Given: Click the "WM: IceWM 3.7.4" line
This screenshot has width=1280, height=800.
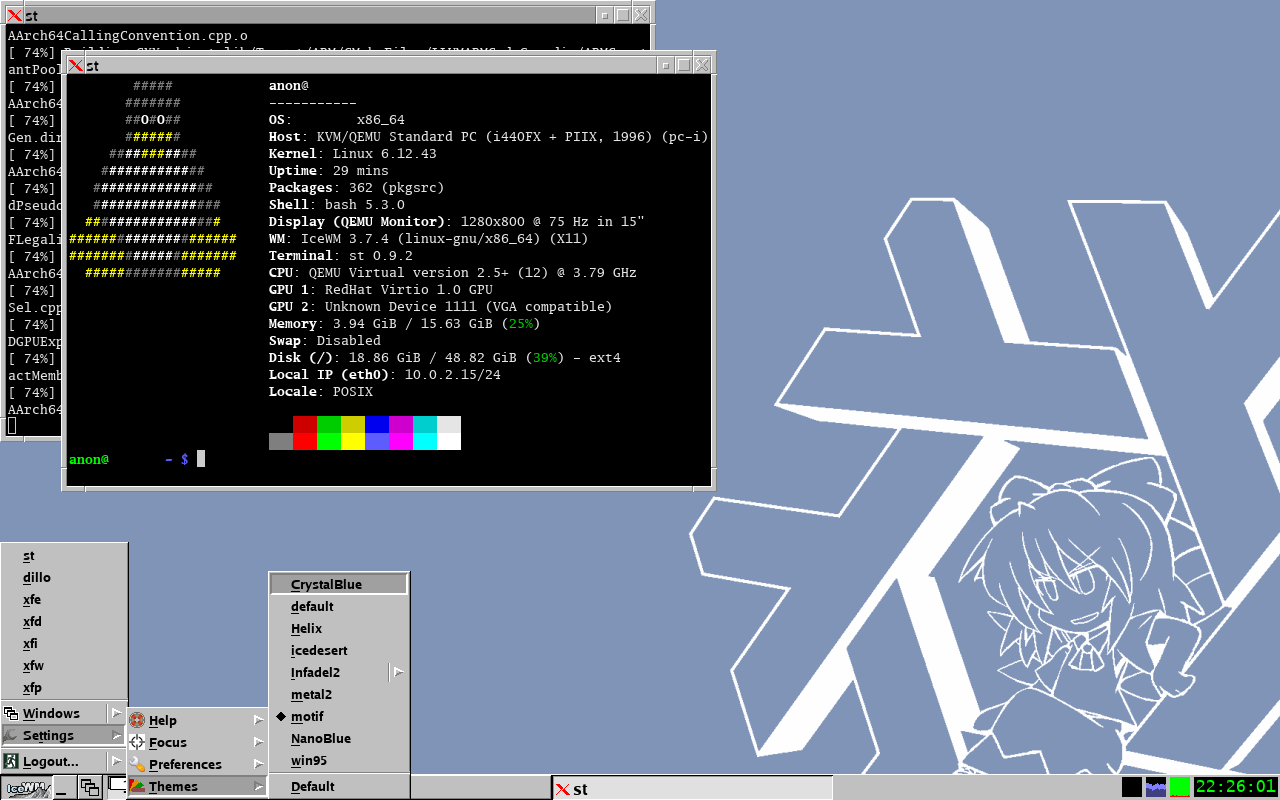Looking at the screenshot, I should click(x=429, y=239).
